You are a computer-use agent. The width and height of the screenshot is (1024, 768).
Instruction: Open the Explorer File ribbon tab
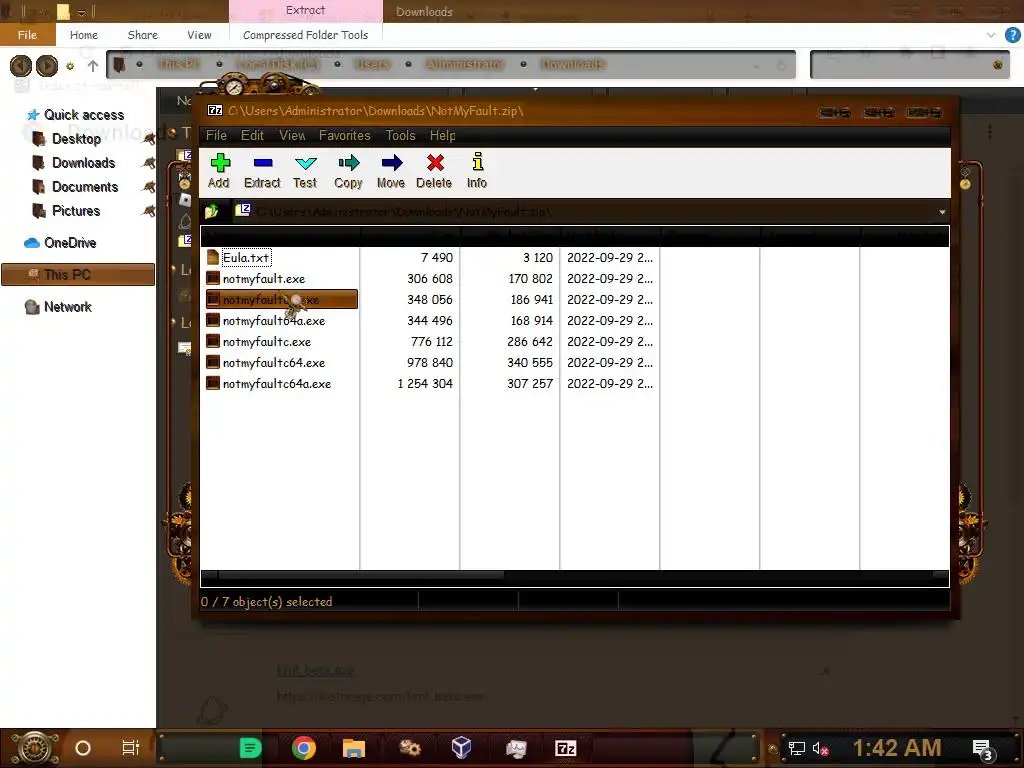27,35
